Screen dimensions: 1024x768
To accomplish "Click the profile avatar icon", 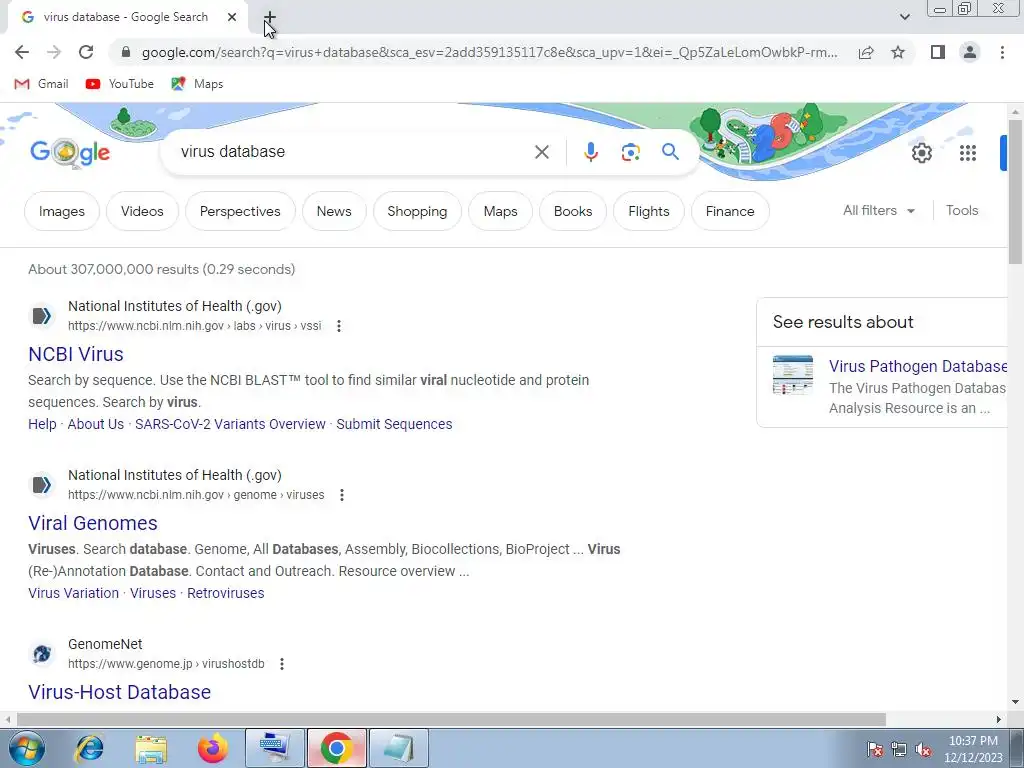I will click(x=970, y=52).
